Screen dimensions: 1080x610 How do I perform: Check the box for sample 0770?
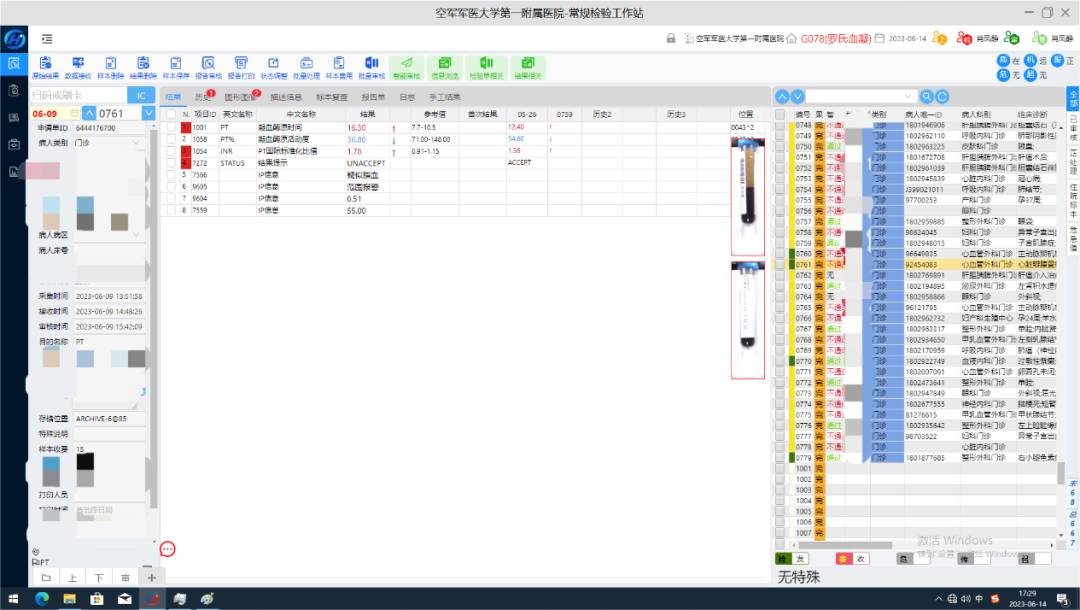pyautogui.click(x=780, y=361)
